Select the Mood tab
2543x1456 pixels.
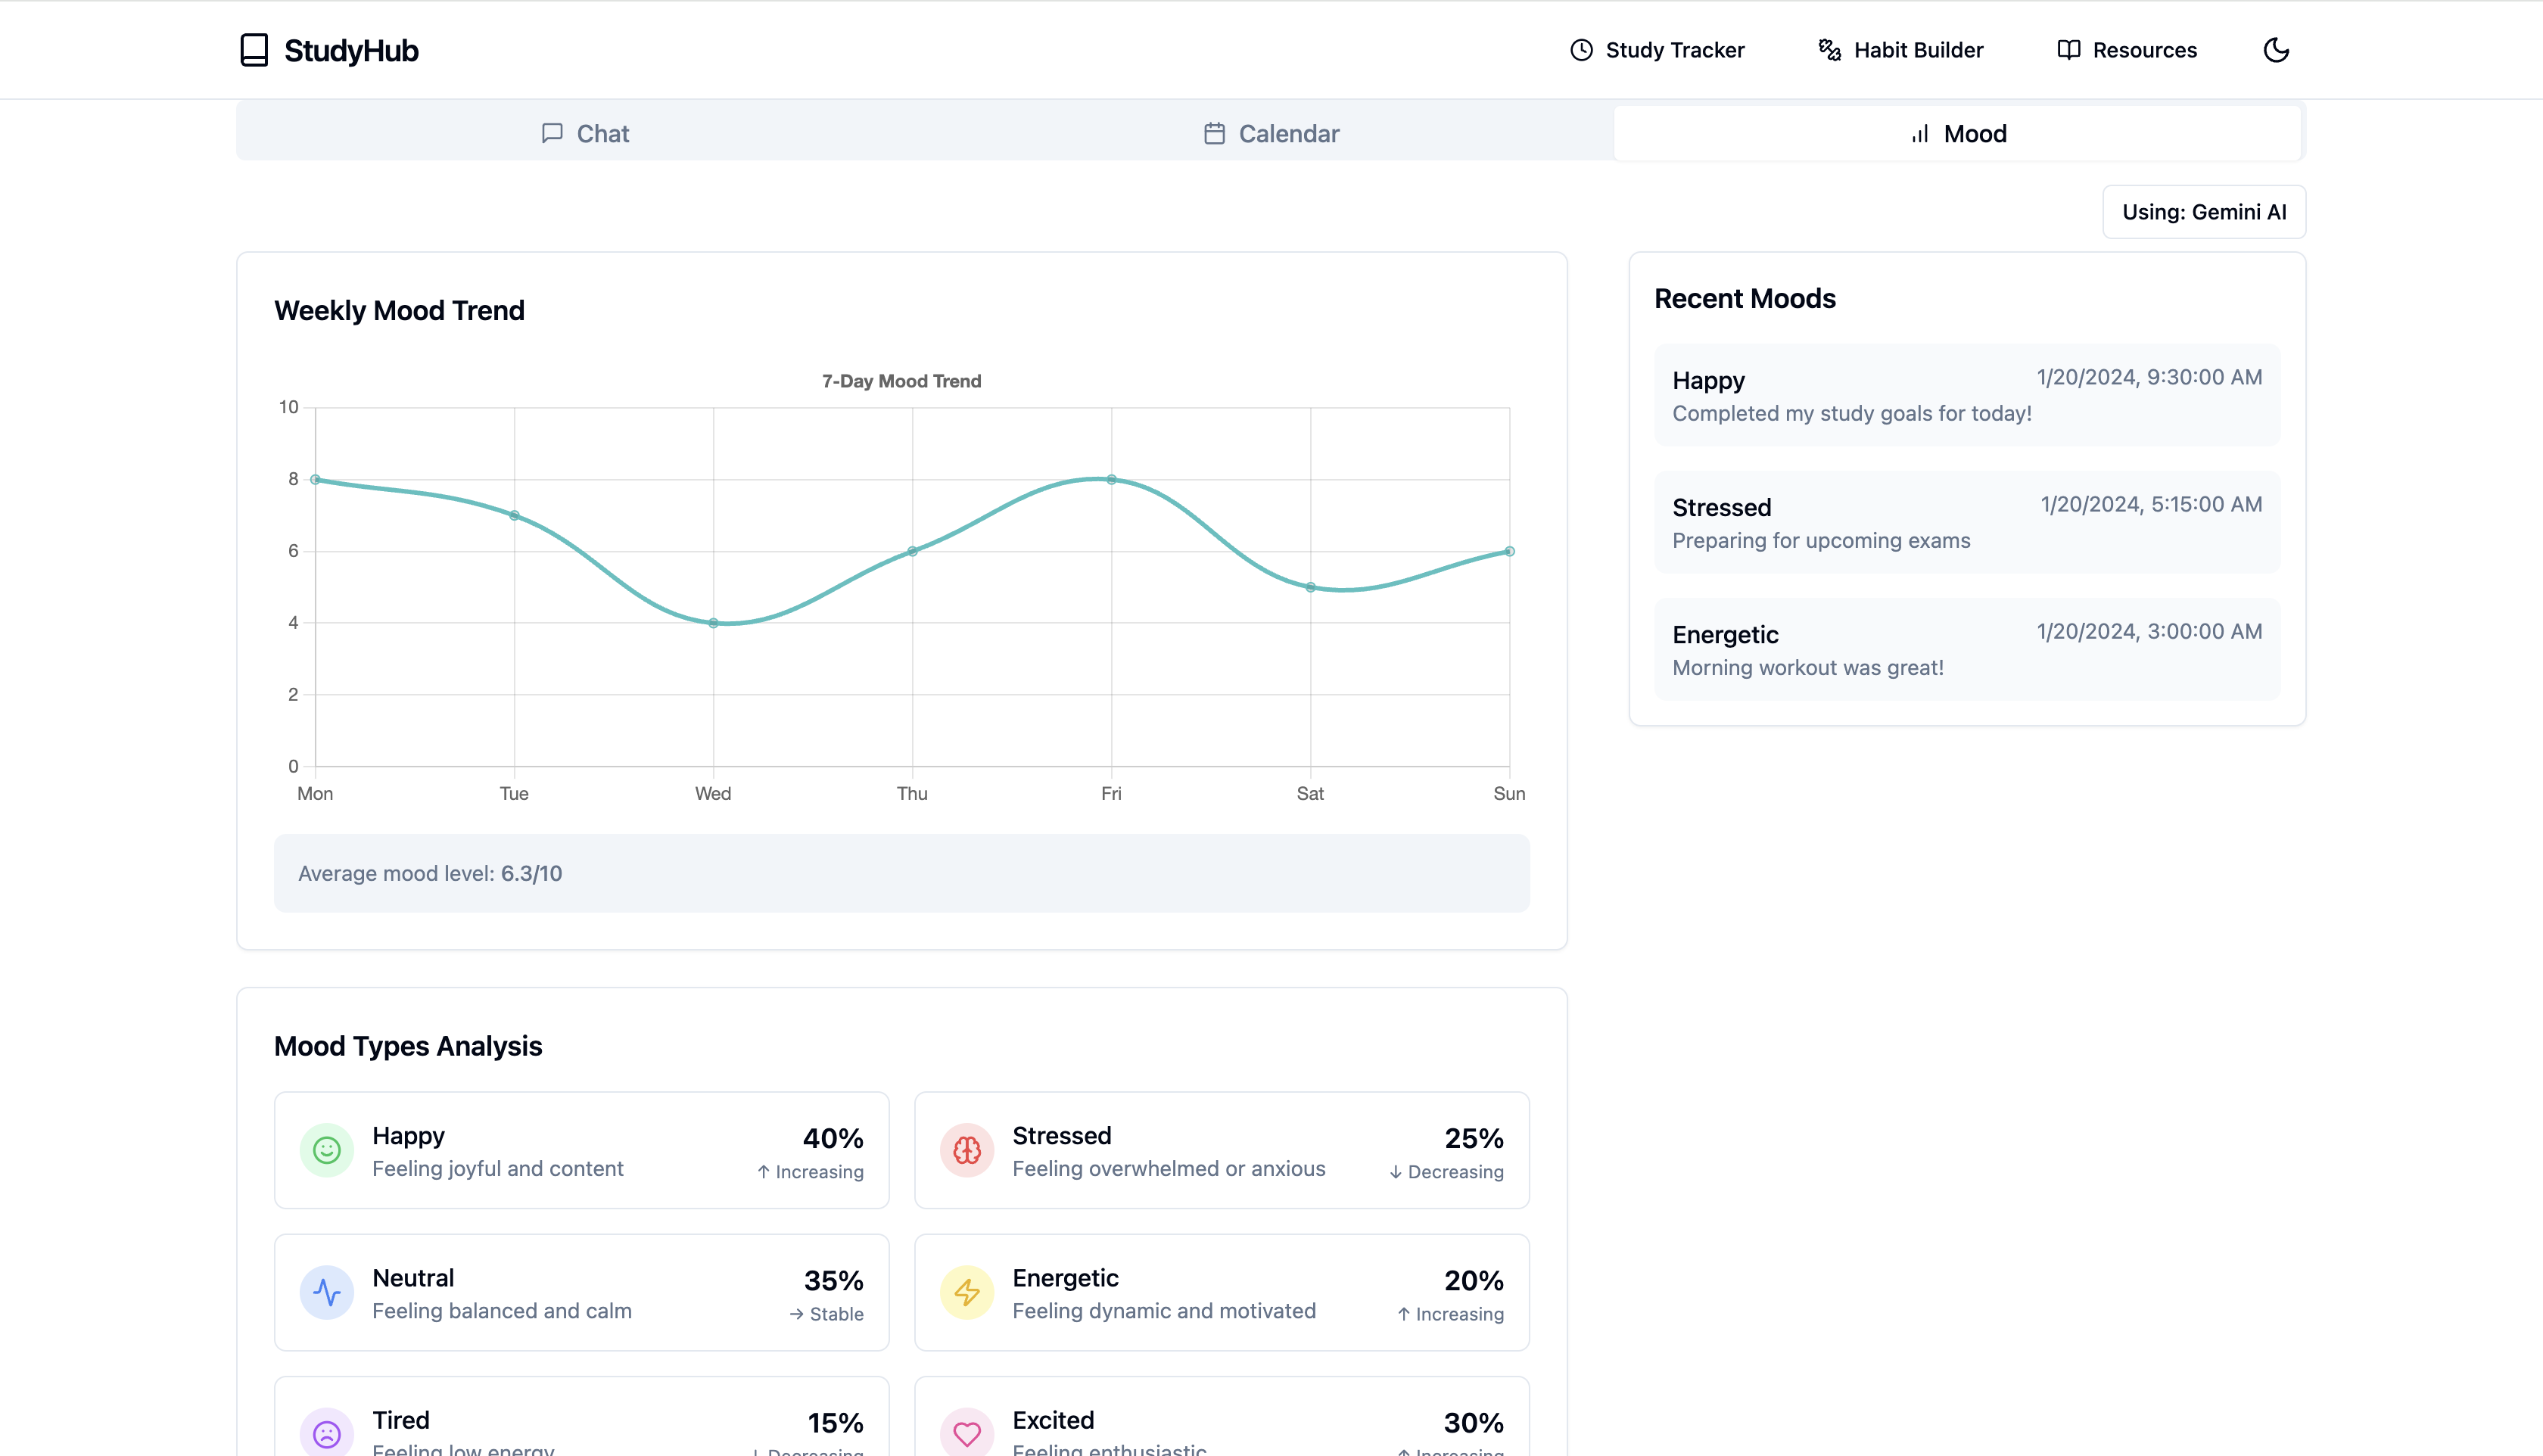[x=1958, y=133]
